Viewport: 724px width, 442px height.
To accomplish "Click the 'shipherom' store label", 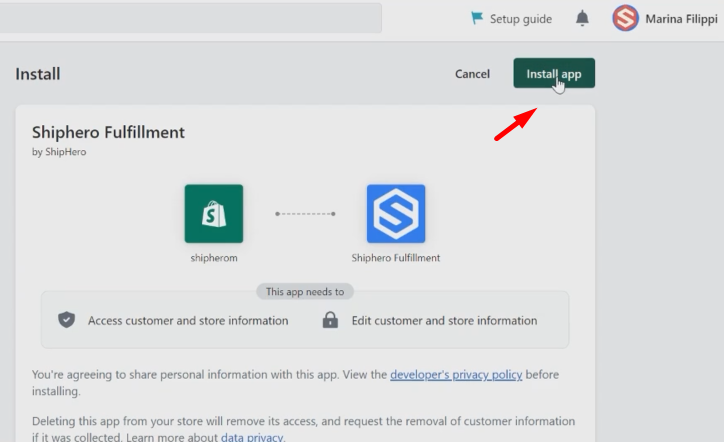I will pos(214,258).
